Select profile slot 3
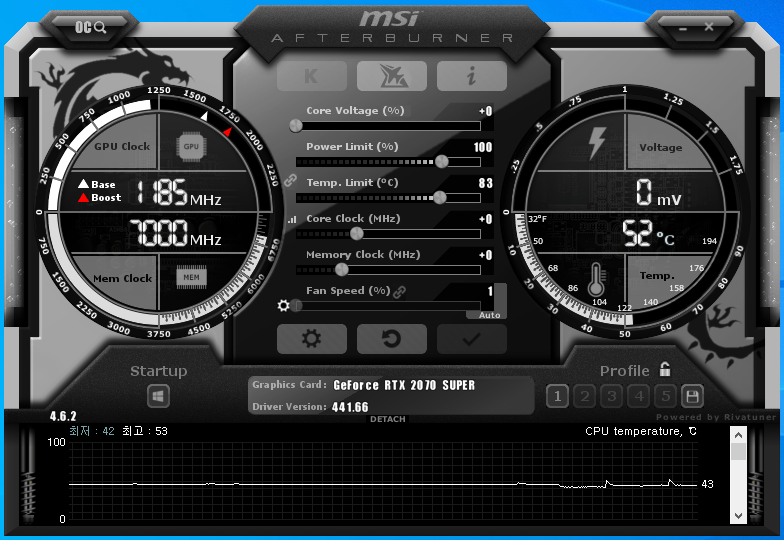 point(612,397)
